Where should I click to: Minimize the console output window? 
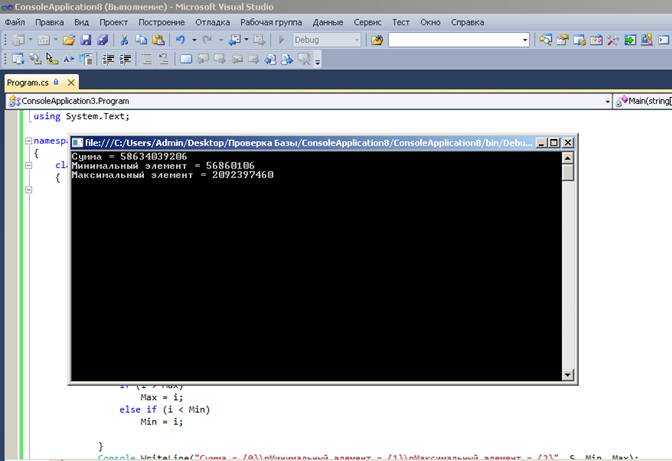pyautogui.click(x=542, y=143)
